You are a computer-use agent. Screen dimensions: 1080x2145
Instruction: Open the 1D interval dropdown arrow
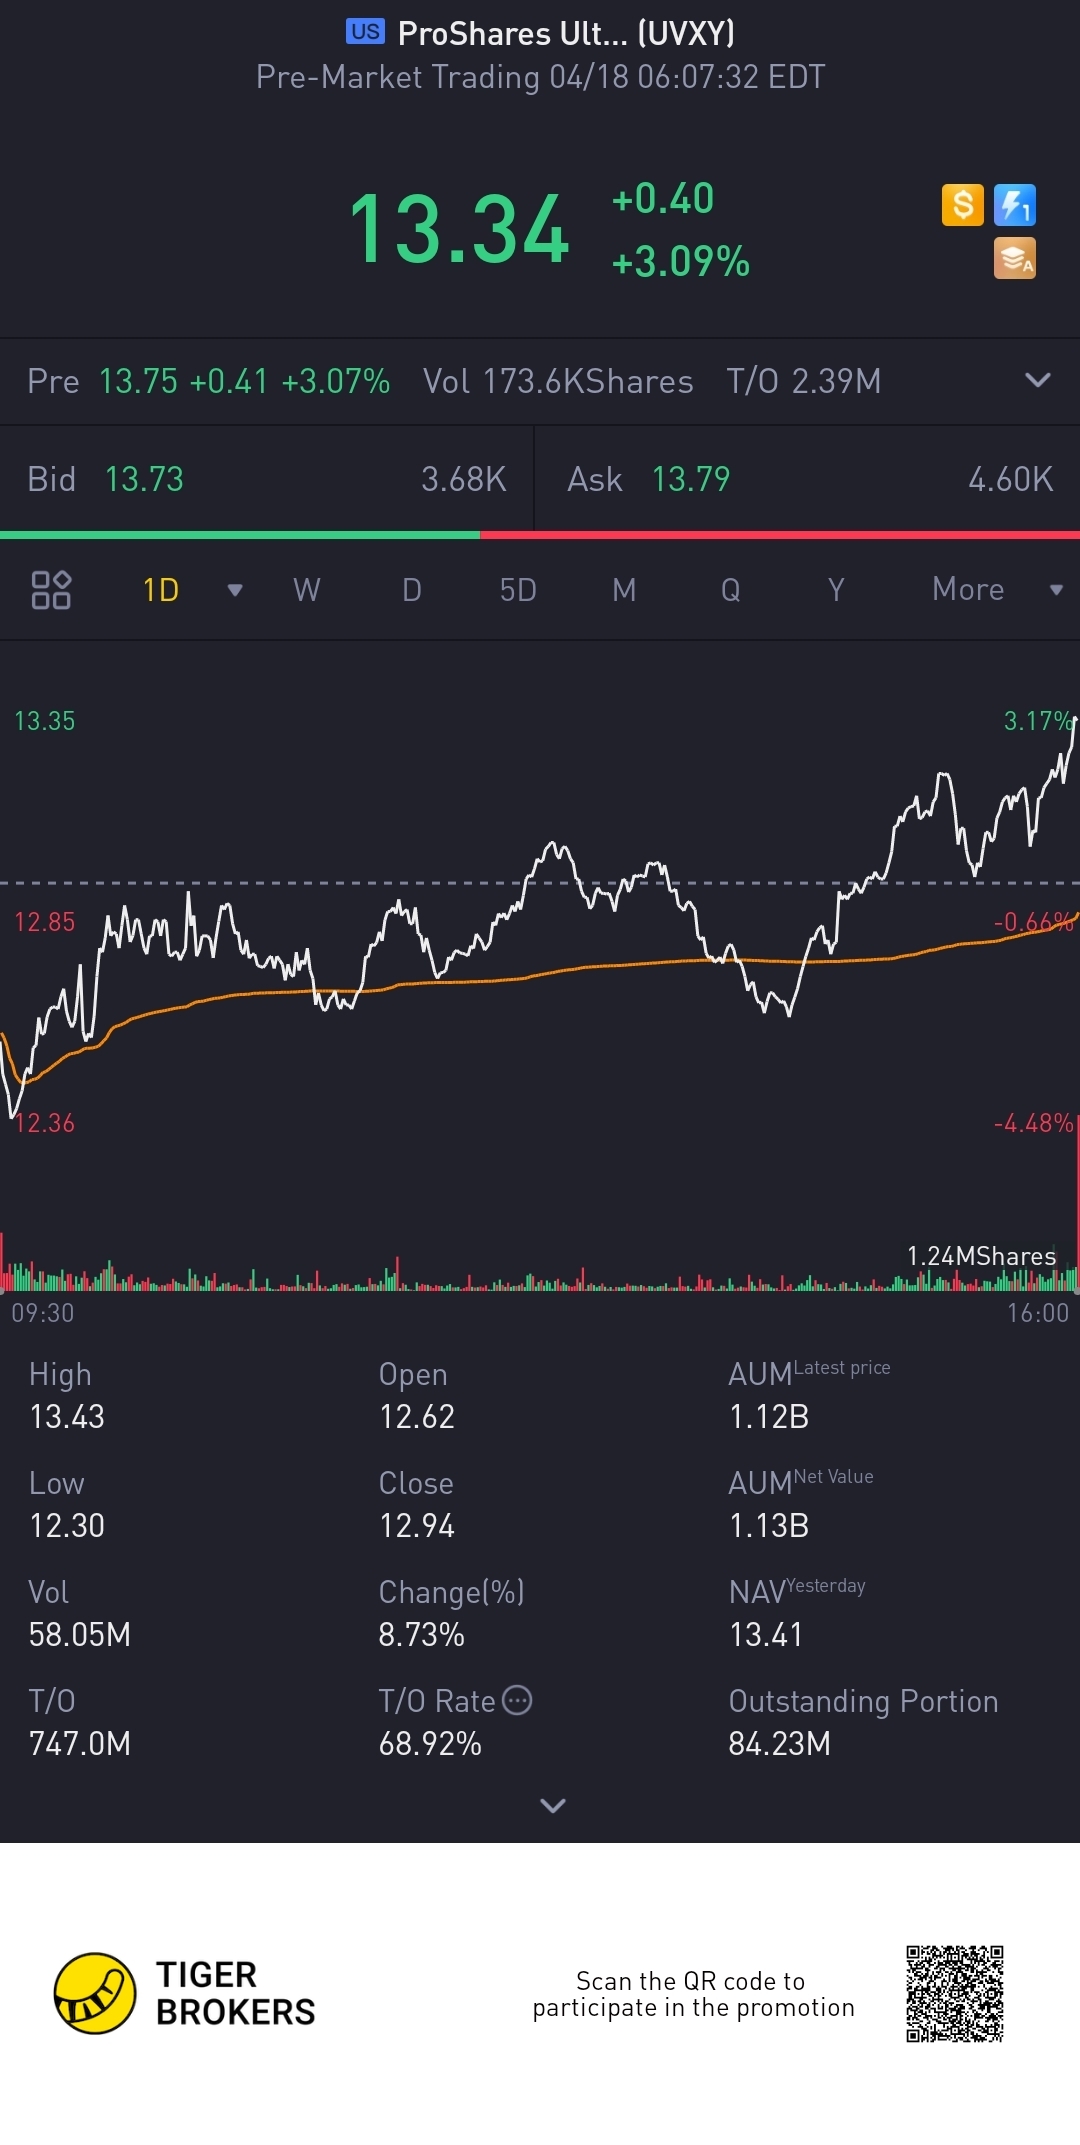tap(235, 590)
